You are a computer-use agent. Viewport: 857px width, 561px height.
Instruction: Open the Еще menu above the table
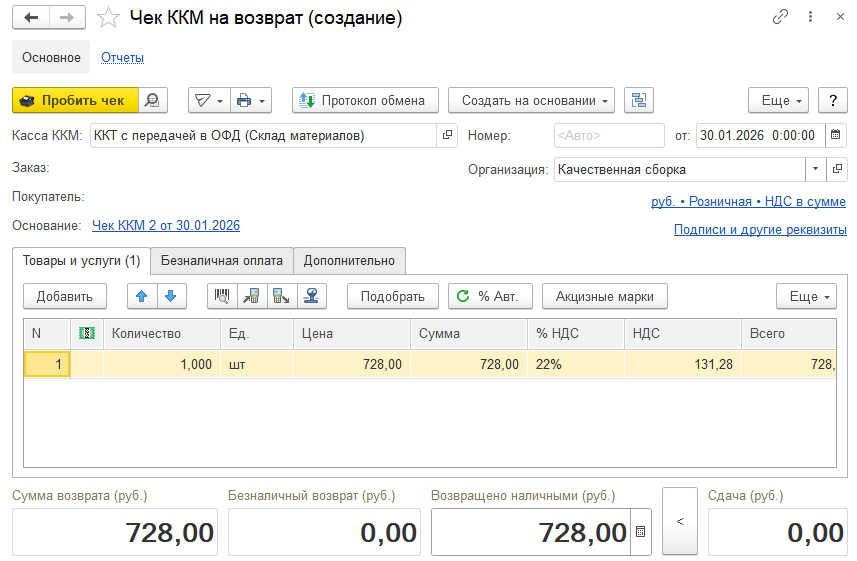click(806, 296)
